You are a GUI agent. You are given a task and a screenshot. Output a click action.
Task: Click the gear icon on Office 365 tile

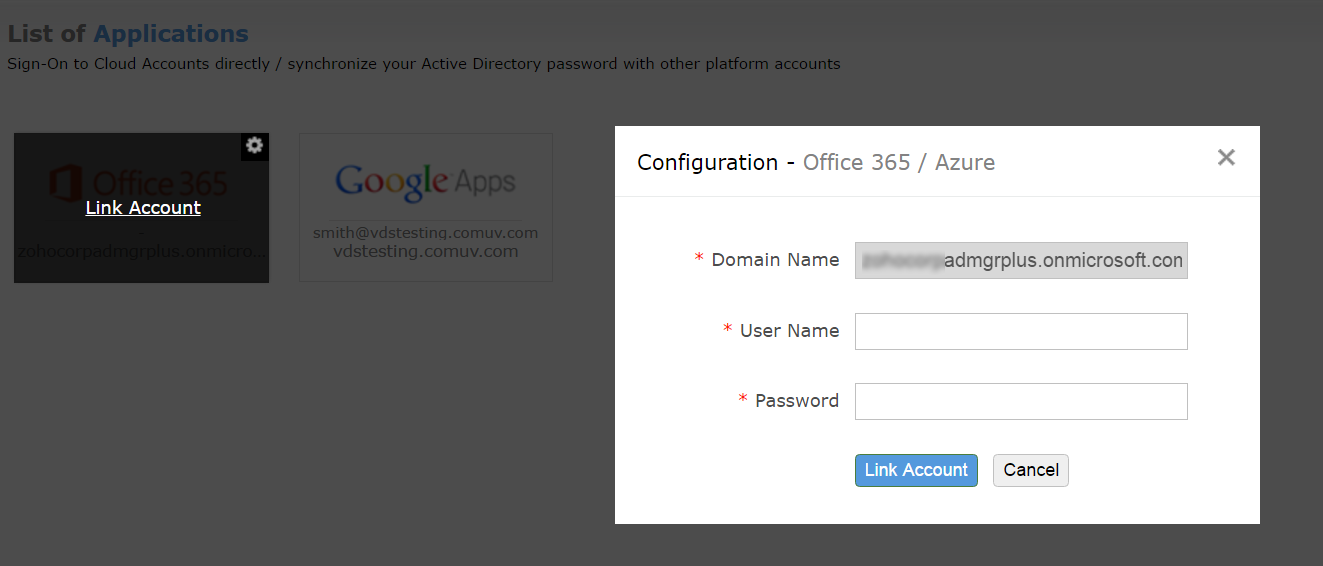click(x=255, y=146)
